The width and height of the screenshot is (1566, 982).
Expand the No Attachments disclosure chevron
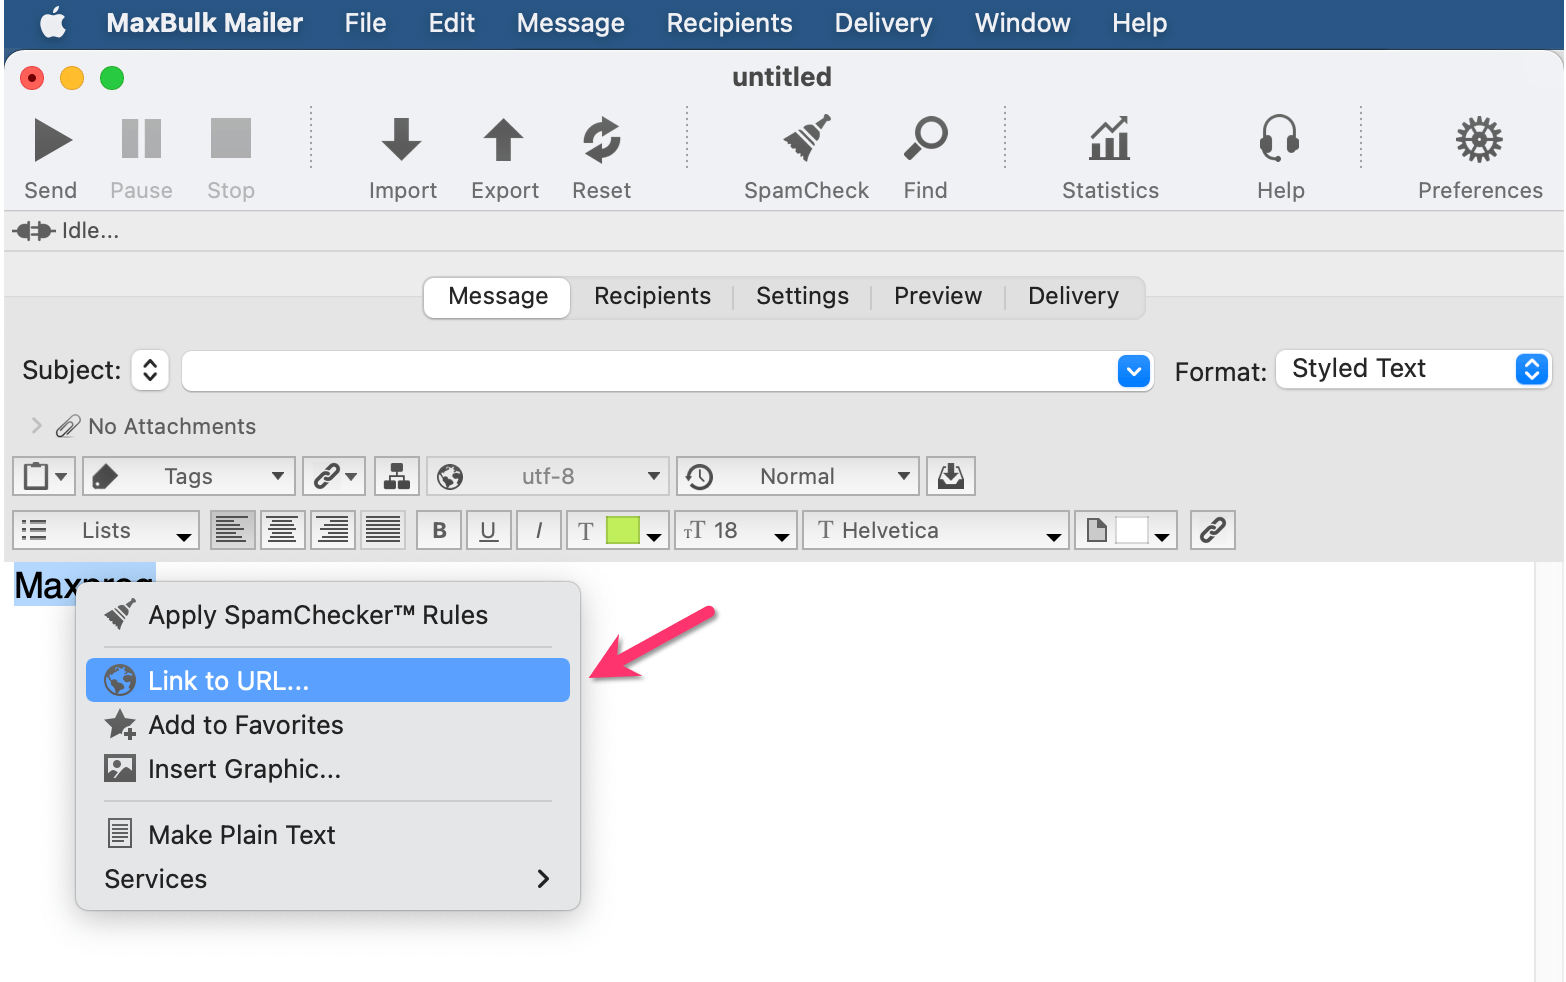tap(37, 426)
